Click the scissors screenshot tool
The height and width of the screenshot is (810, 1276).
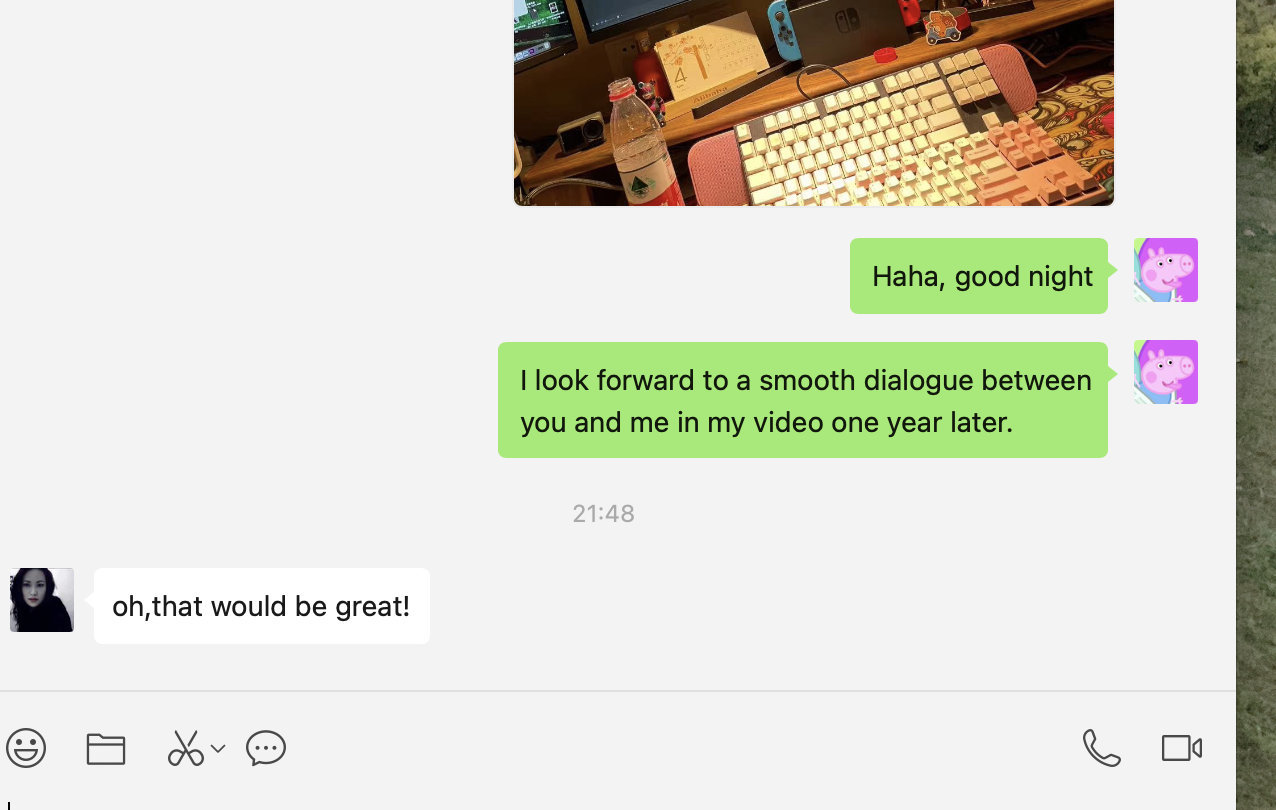(185, 748)
